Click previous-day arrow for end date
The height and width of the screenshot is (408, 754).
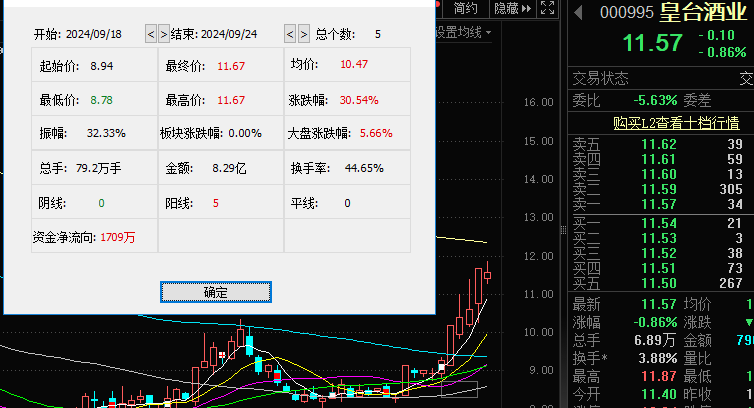pyautogui.click(x=290, y=34)
